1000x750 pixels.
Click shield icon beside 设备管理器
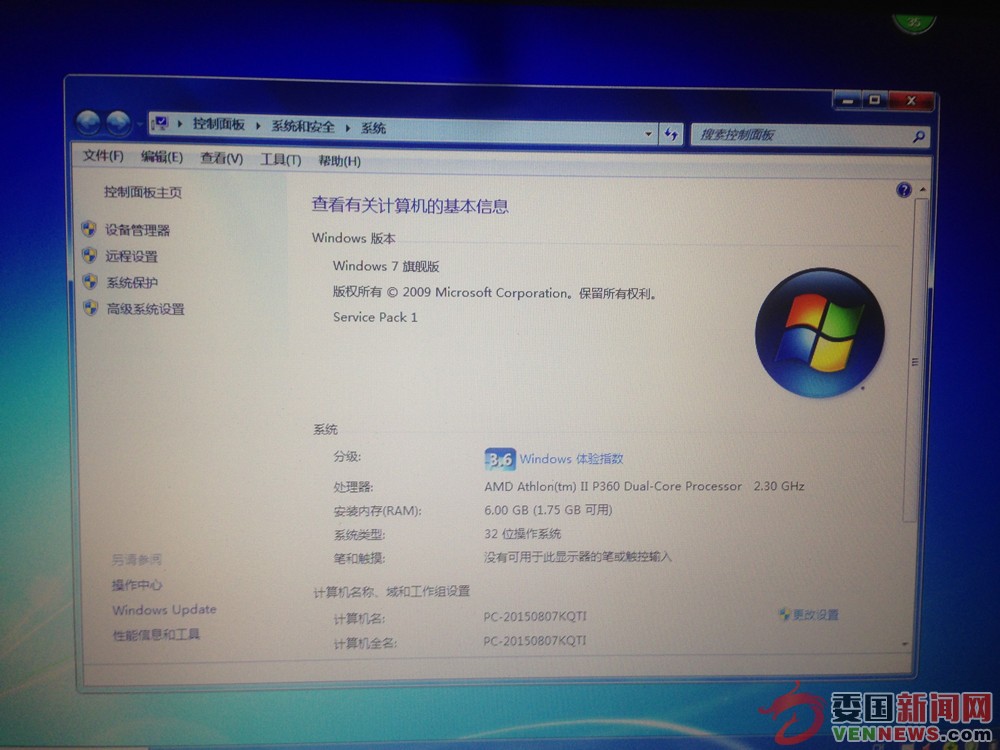click(x=89, y=229)
